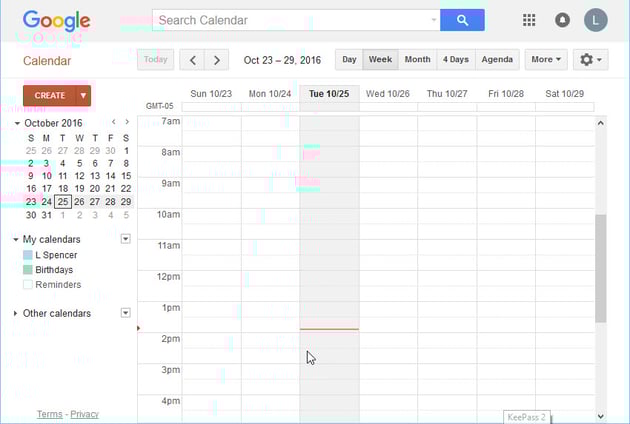Open the L account avatar

595,20
